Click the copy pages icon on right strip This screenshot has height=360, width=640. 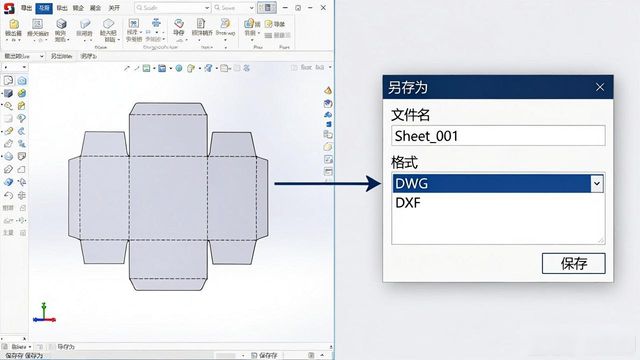coord(328,134)
